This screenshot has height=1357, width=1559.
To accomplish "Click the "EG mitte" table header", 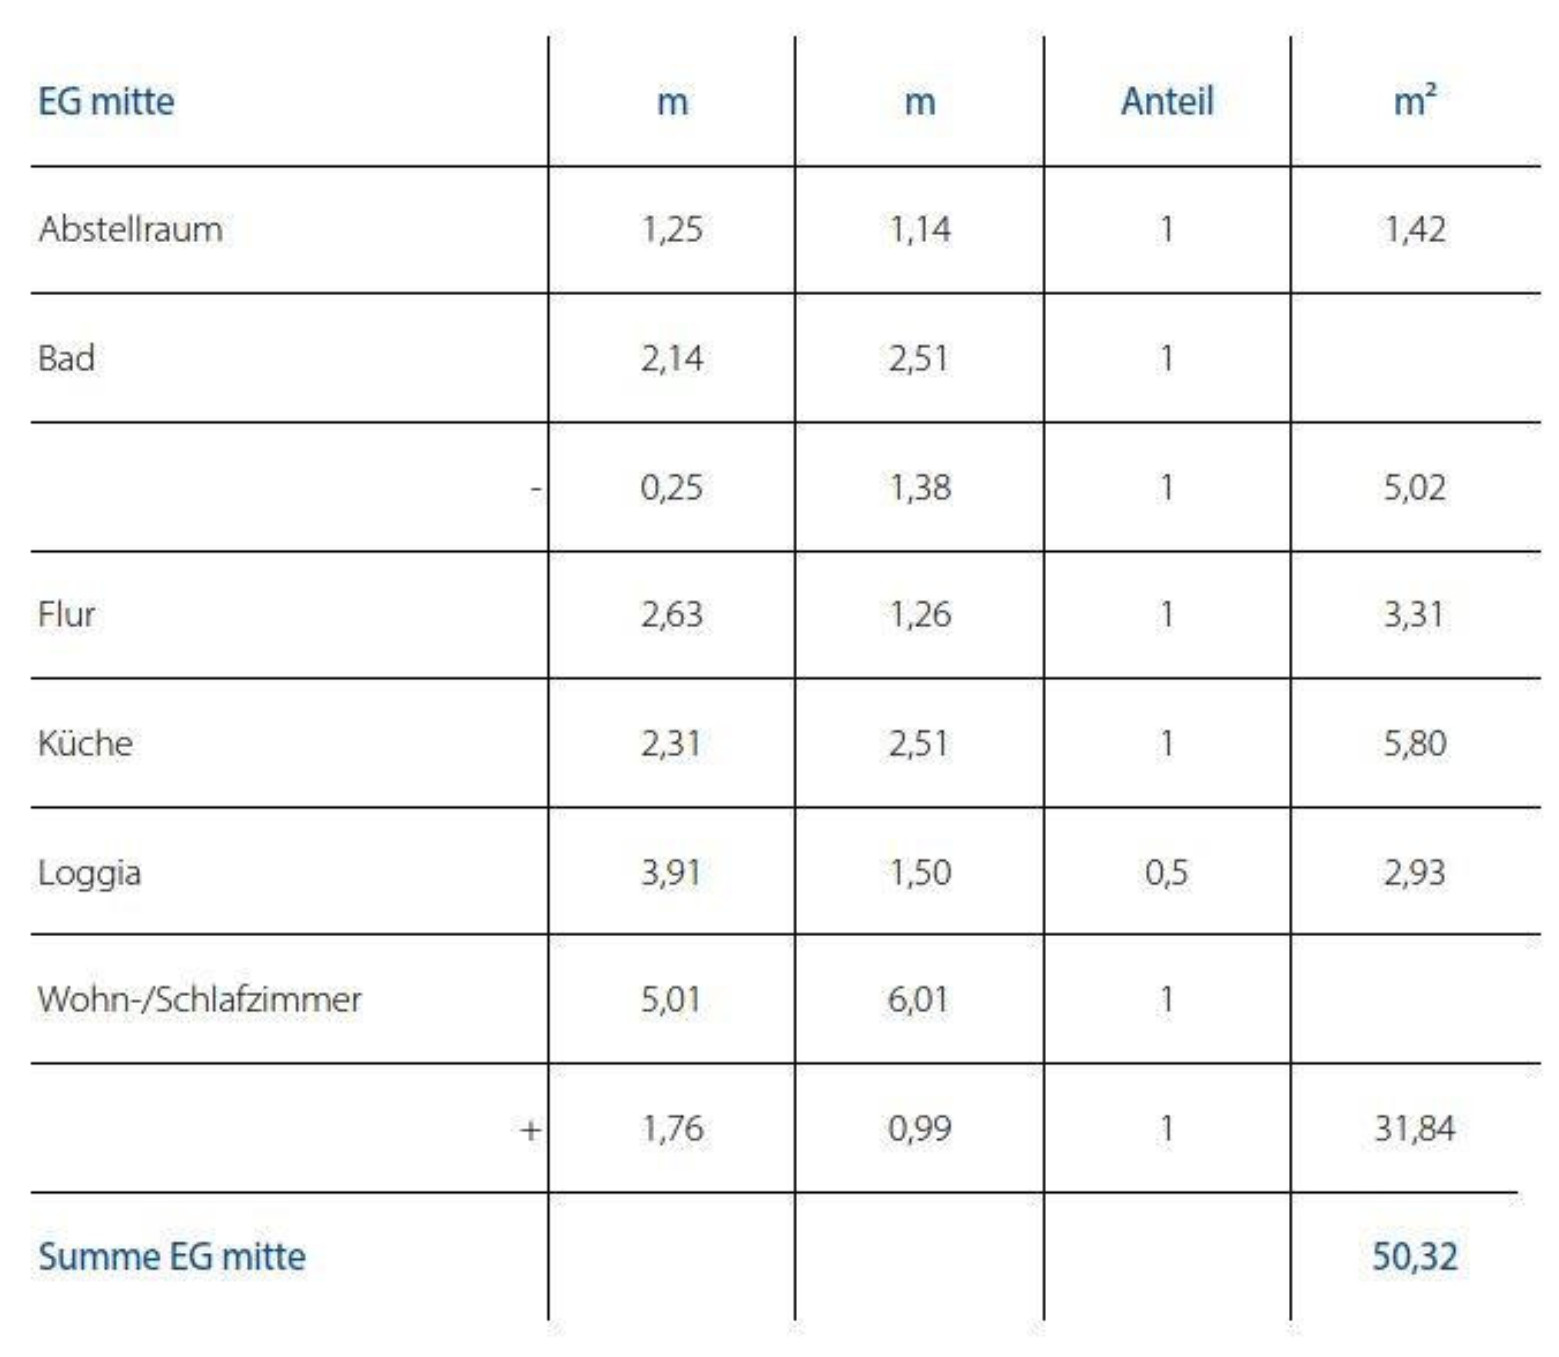I will pyautogui.click(x=106, y=102).
